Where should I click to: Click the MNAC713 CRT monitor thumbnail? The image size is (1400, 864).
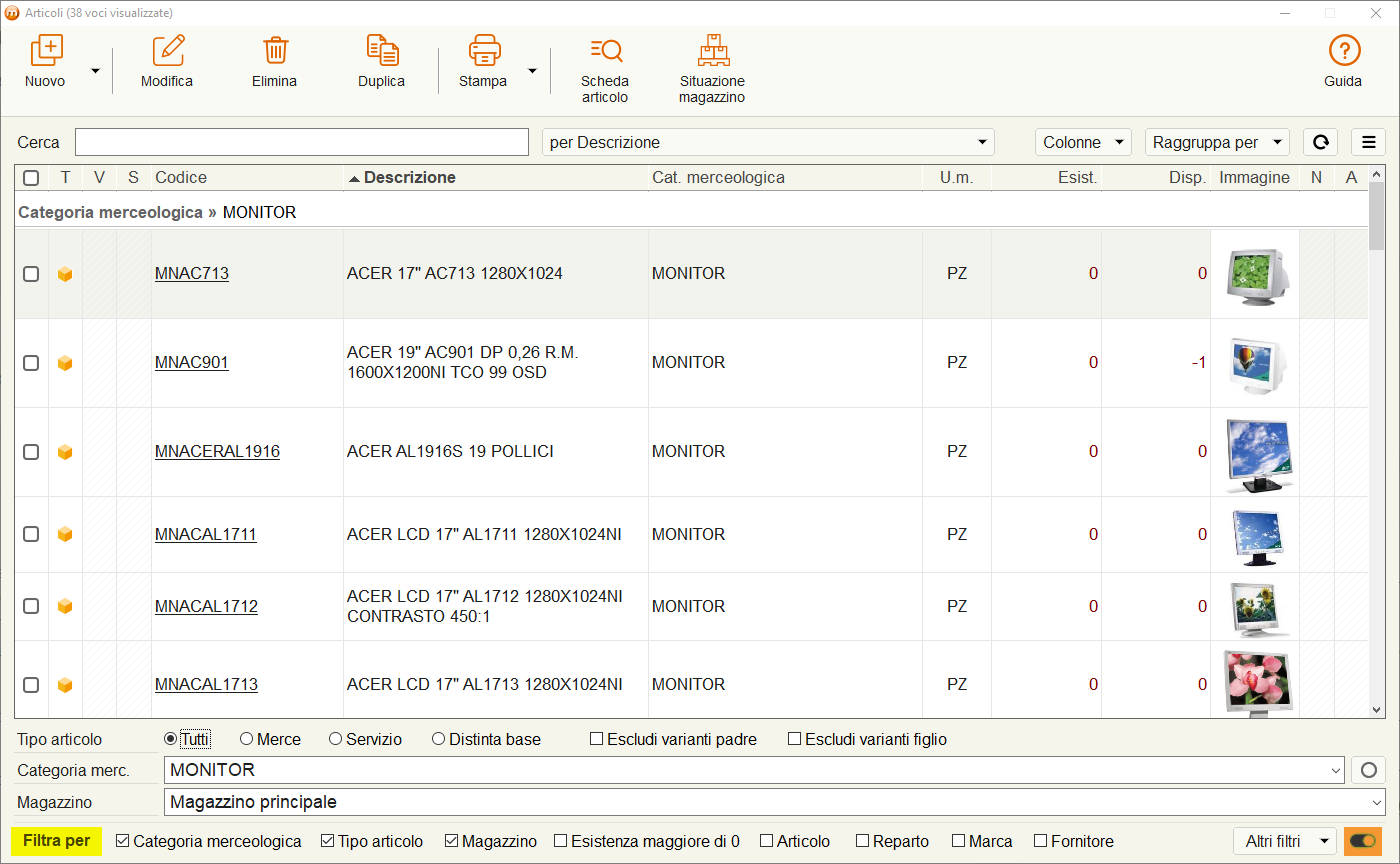point(1255,274)
